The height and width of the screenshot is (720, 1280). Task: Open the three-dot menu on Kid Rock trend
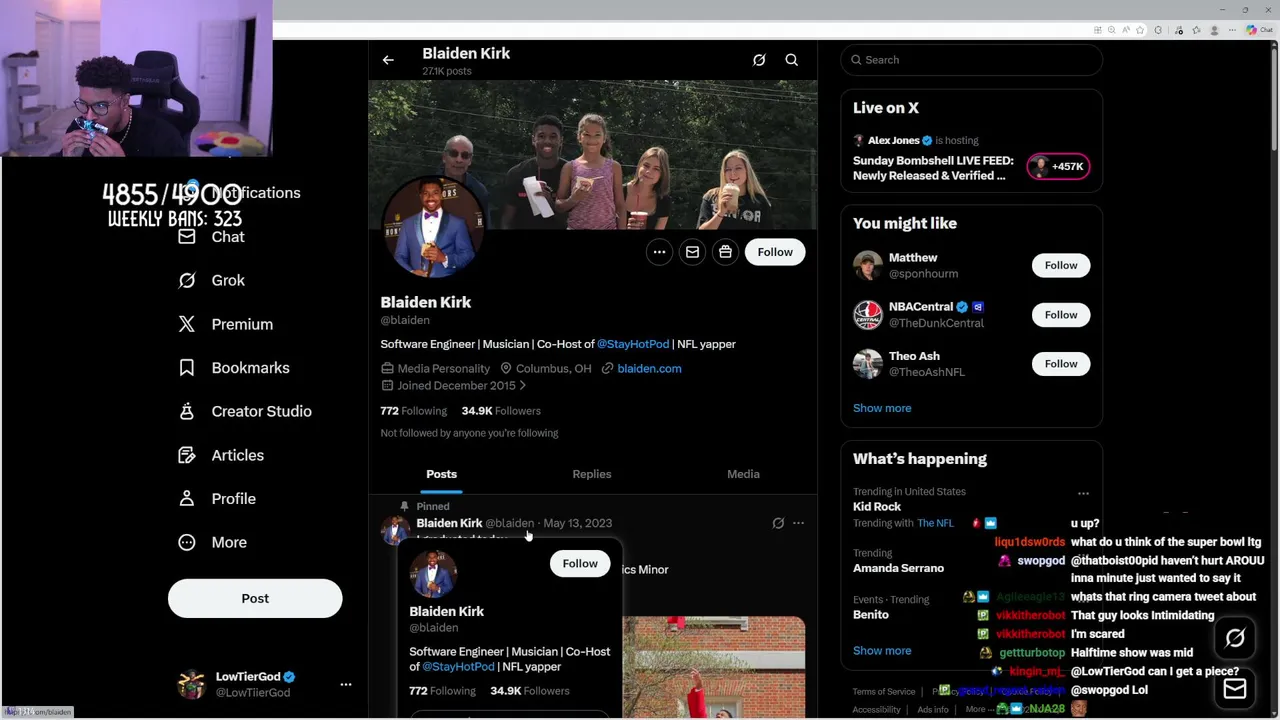pos(1083,493)
